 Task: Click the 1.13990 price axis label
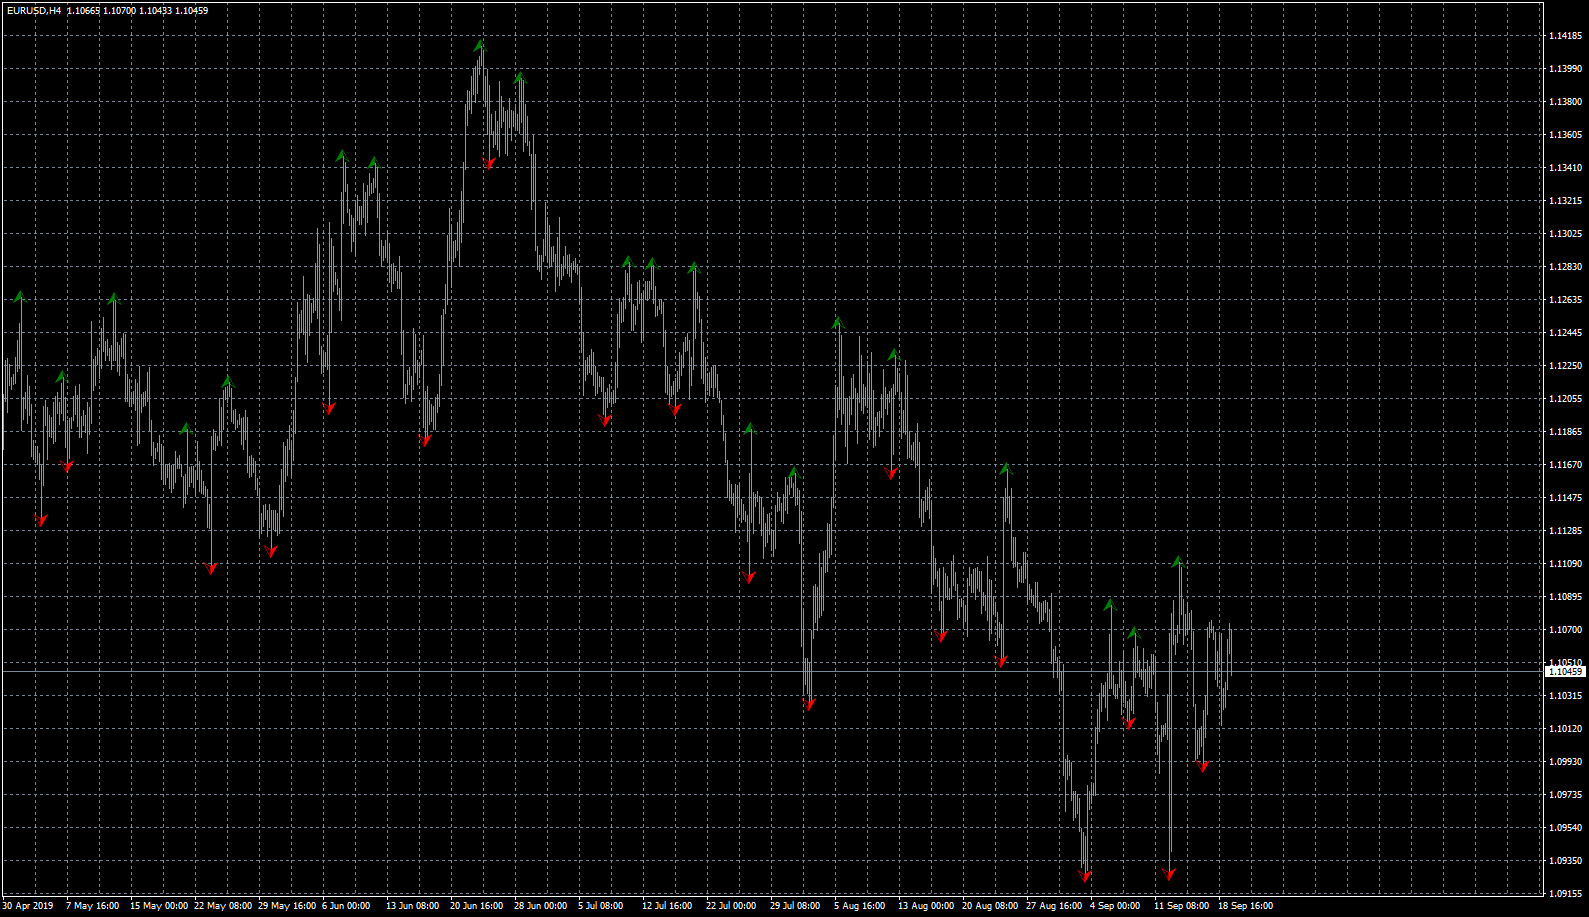[1565, 69]
